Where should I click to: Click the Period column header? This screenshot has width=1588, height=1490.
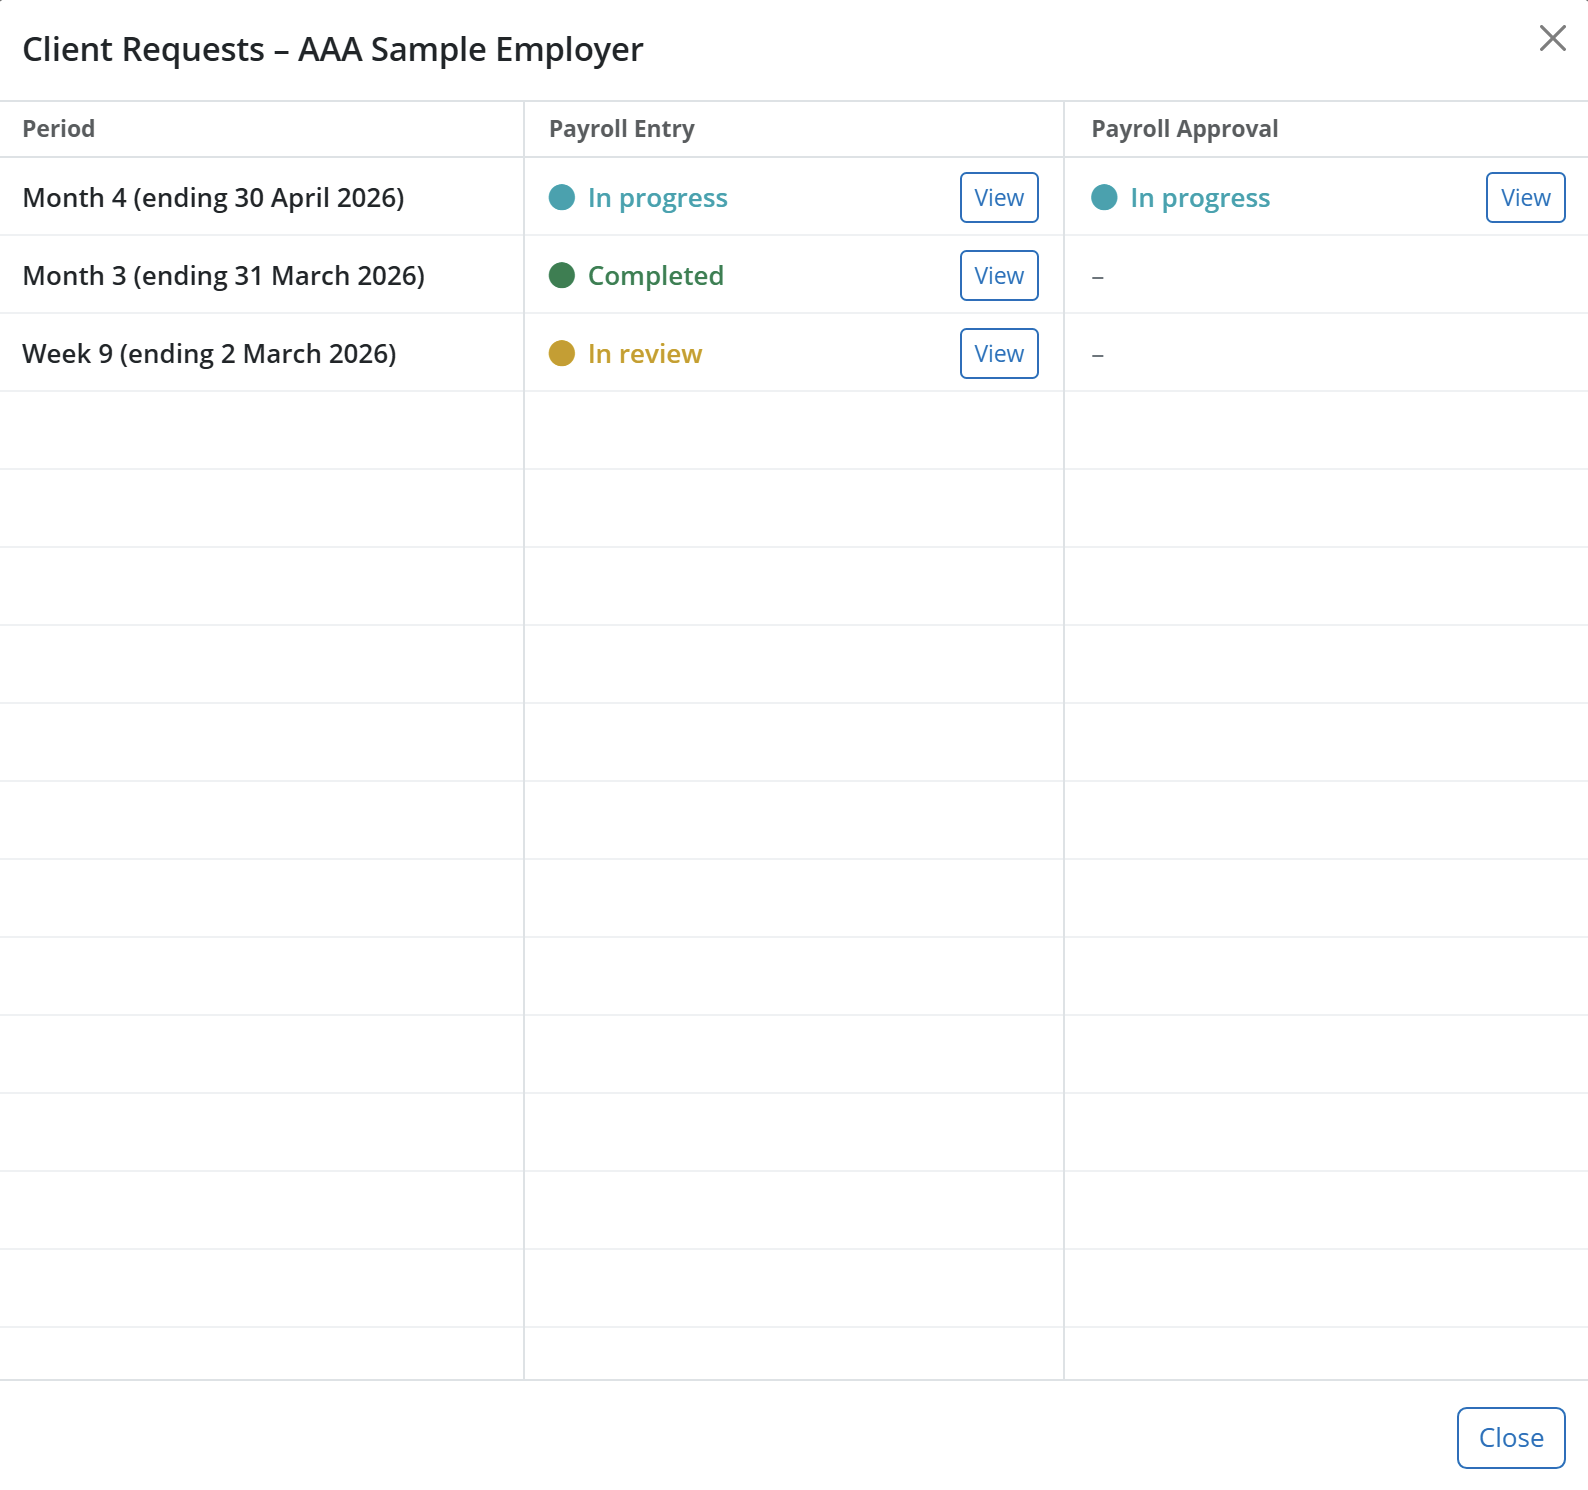click(59, 129)
